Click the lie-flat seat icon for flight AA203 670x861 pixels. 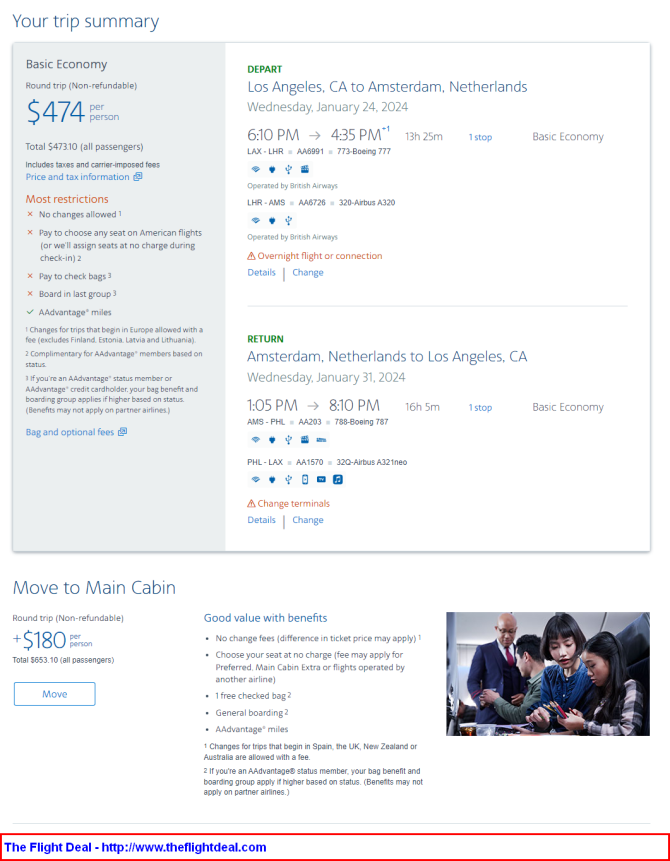[321, 439]
